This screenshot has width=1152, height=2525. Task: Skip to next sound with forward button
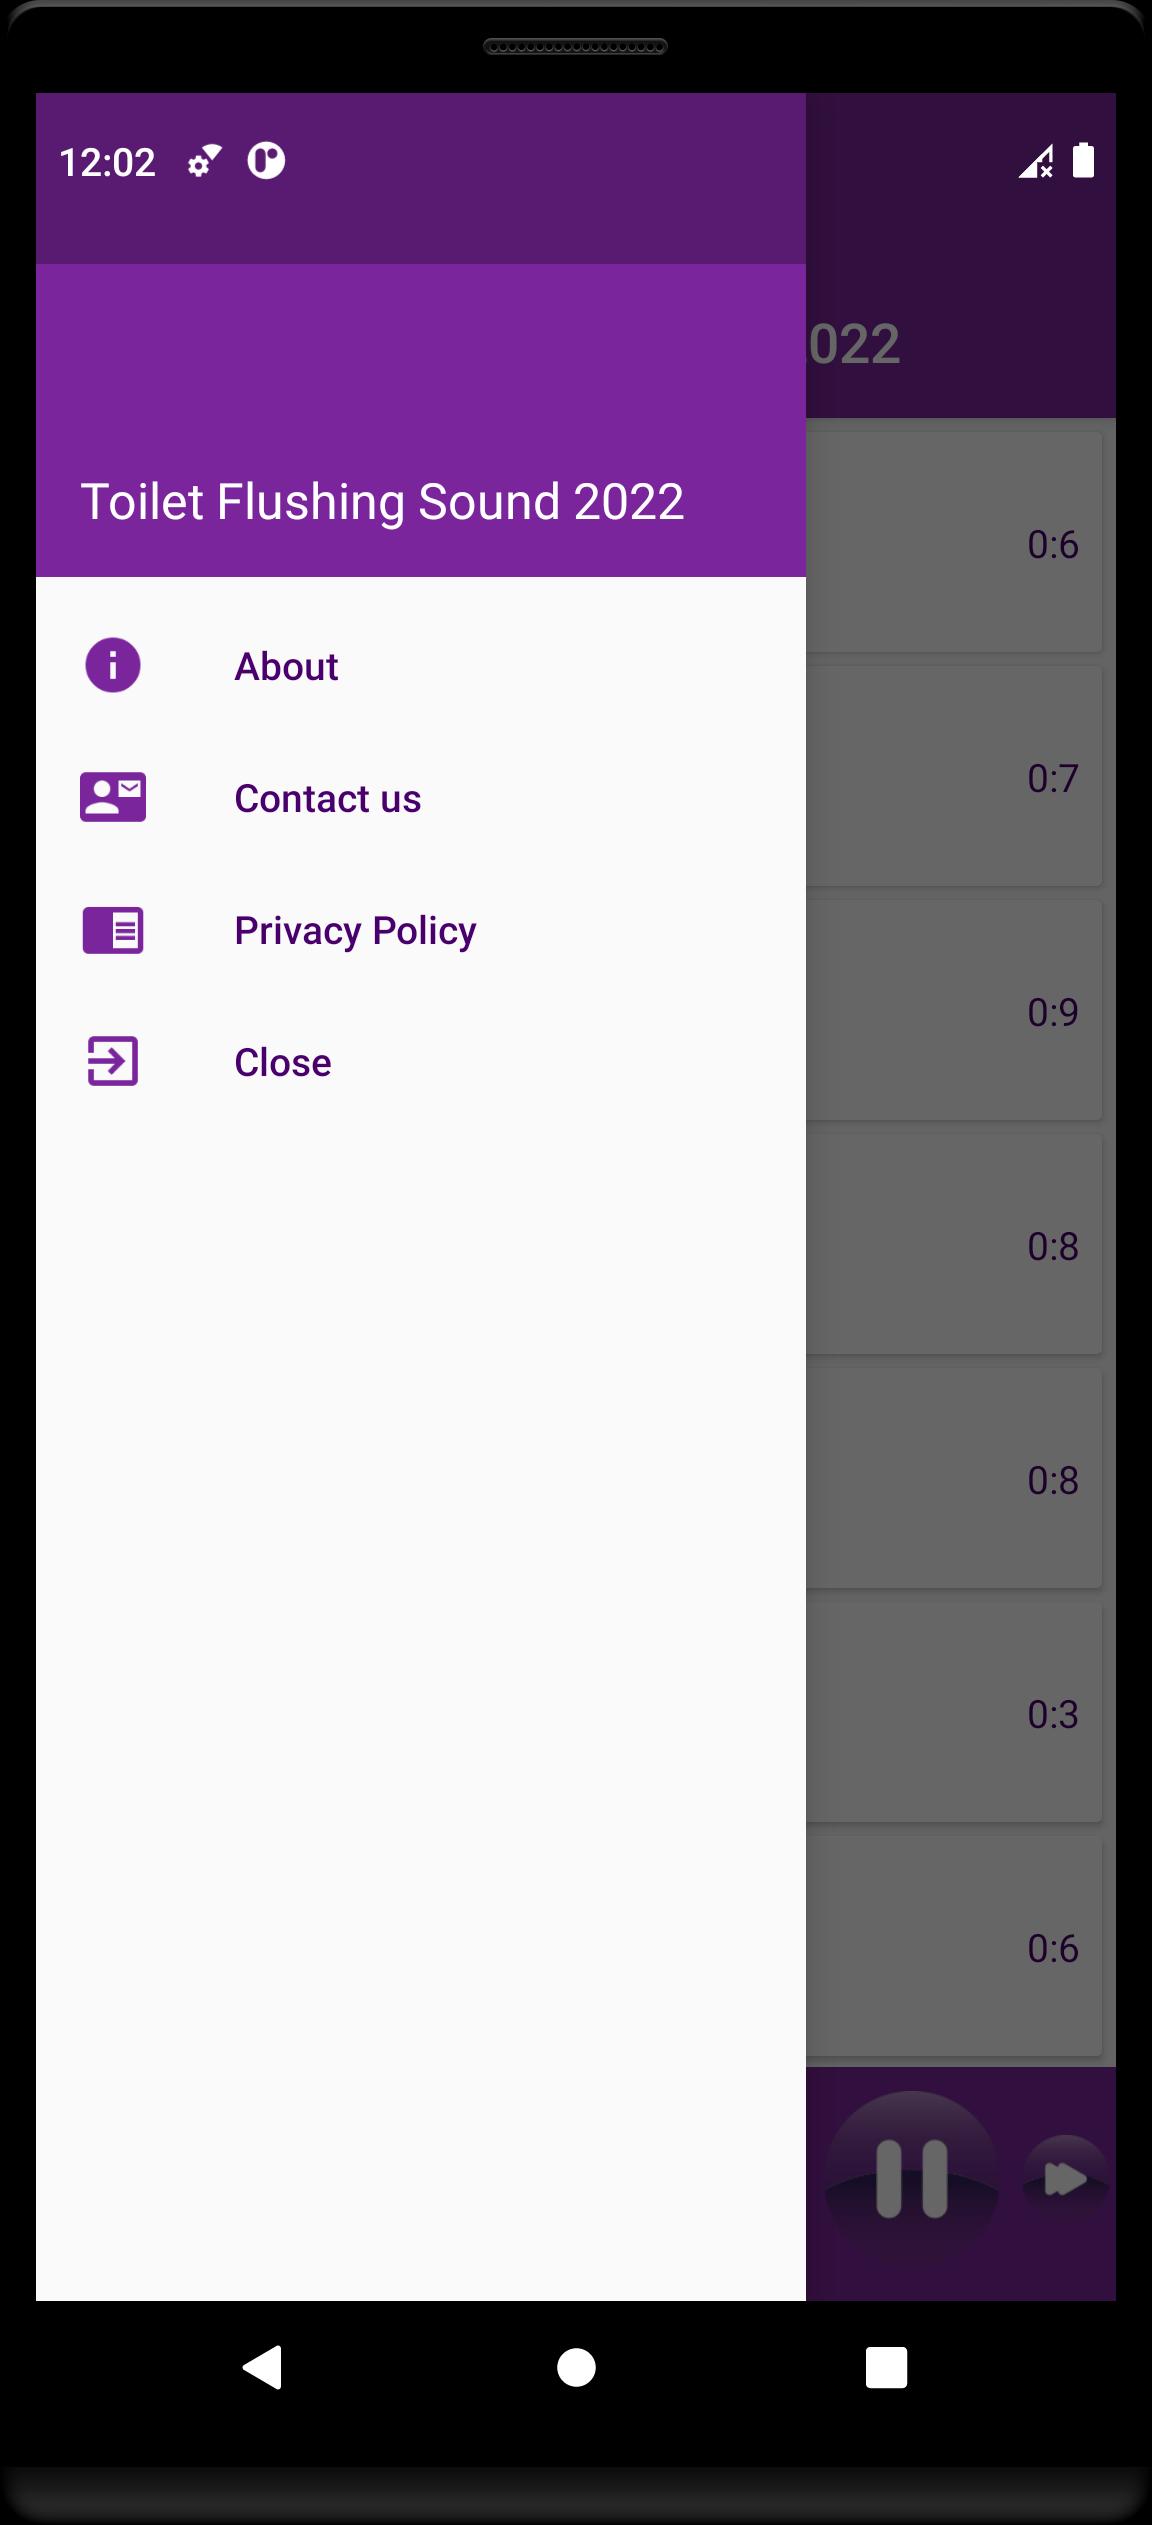(x=1066, y=2178)
